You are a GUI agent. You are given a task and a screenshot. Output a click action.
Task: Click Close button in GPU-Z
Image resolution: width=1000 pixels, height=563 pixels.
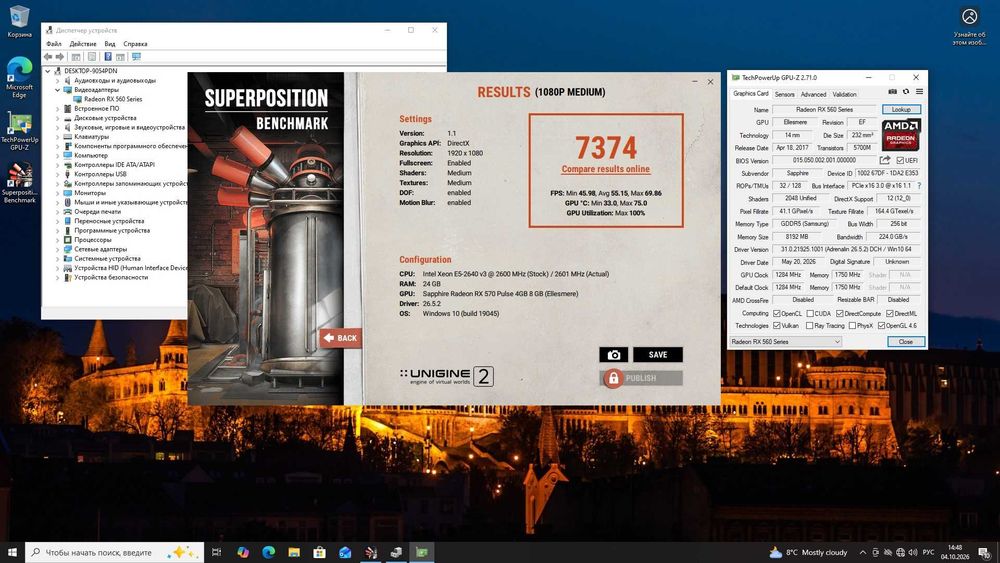(x=906, y=342)
